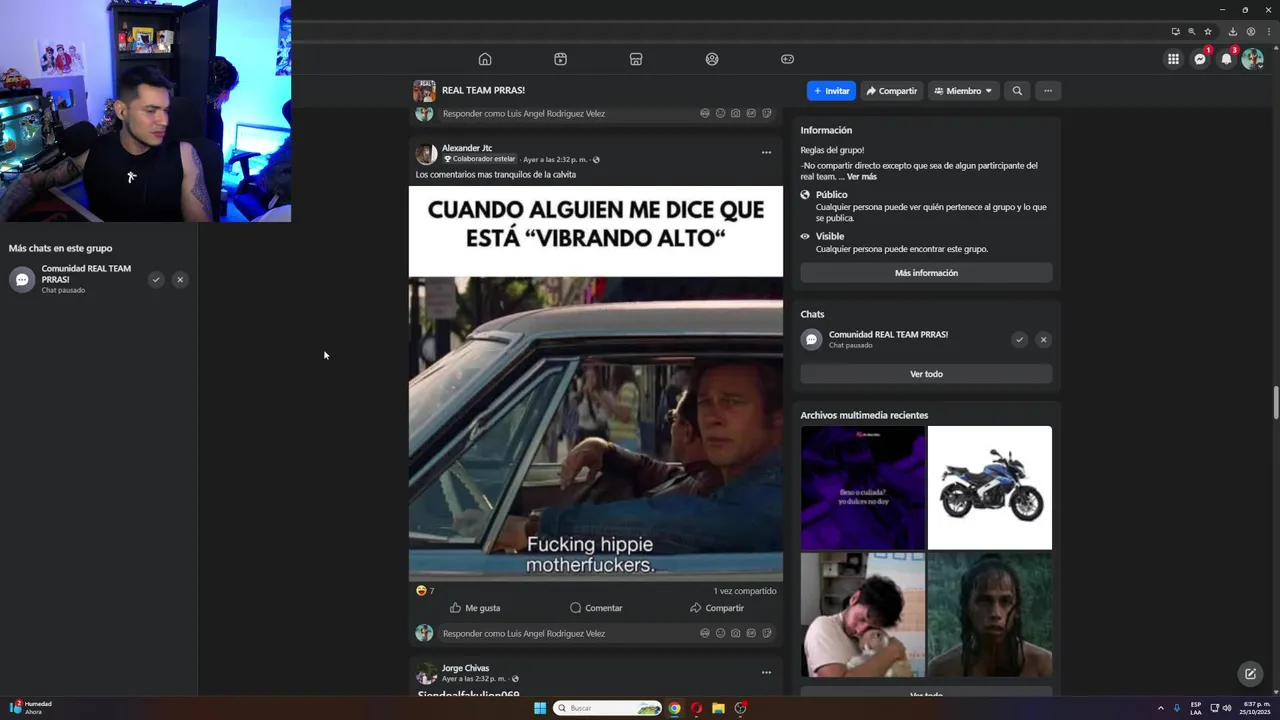
Task: Open Messenger chats icon
Action: pyautogui.click(x=1200, y=59)
